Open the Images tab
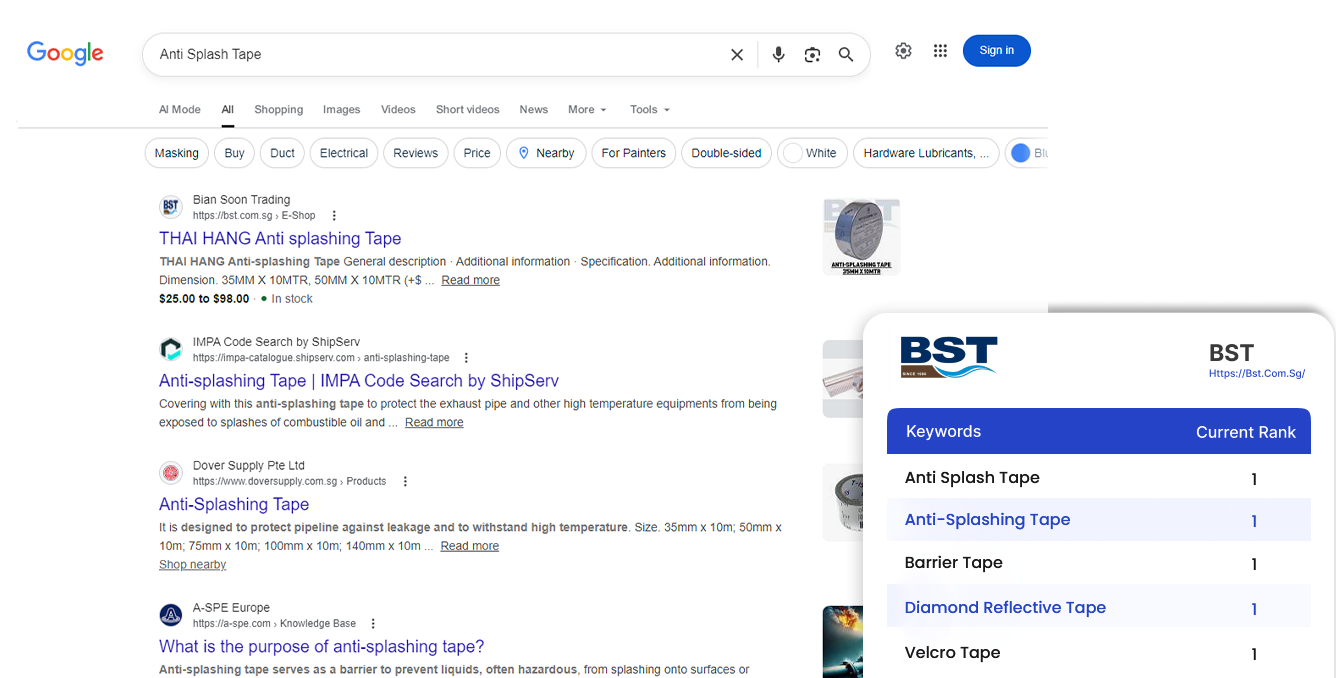The image size is (1336, 678). tap(341, 110)
